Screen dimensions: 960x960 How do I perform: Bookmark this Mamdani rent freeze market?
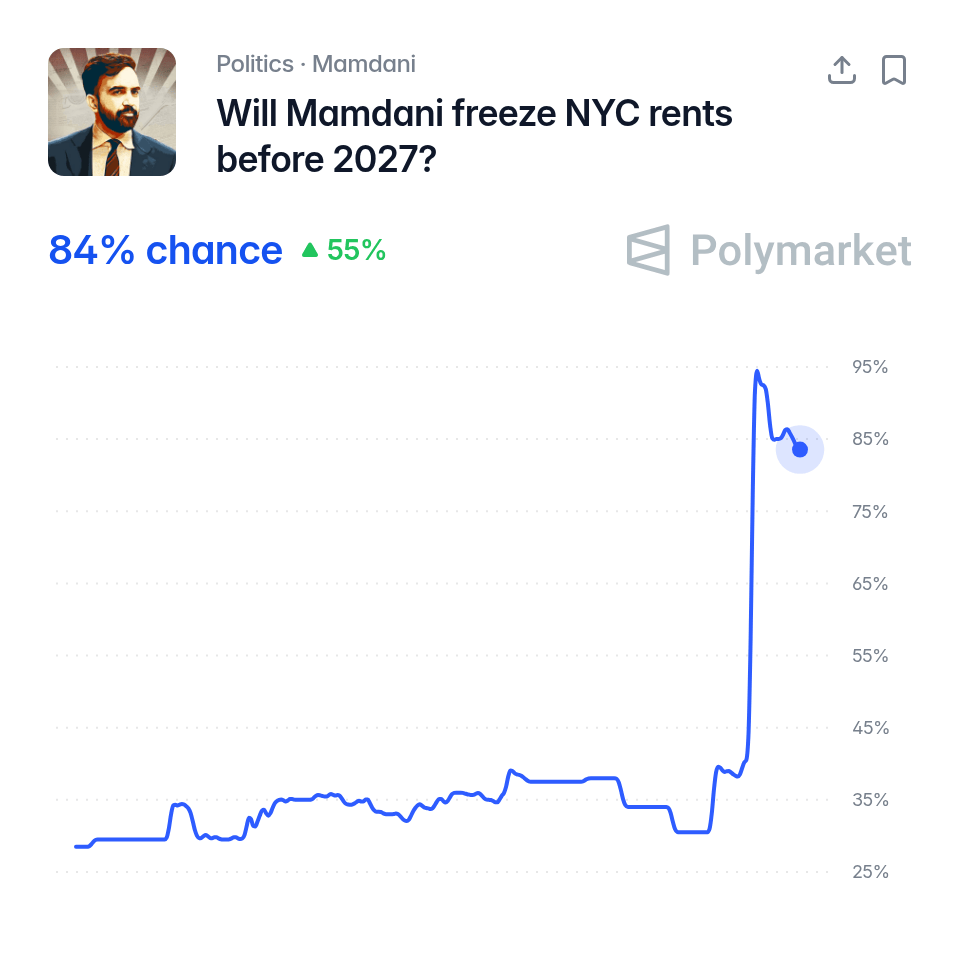coord(894,70)
